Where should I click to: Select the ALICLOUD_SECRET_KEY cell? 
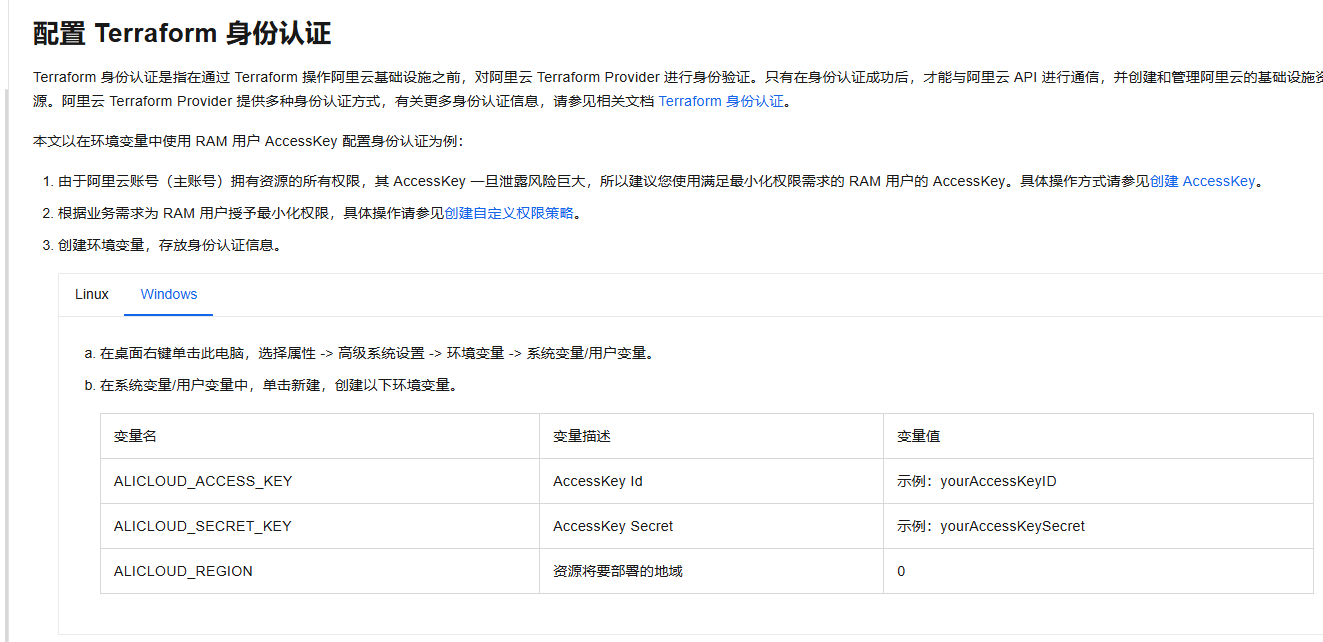320,526
